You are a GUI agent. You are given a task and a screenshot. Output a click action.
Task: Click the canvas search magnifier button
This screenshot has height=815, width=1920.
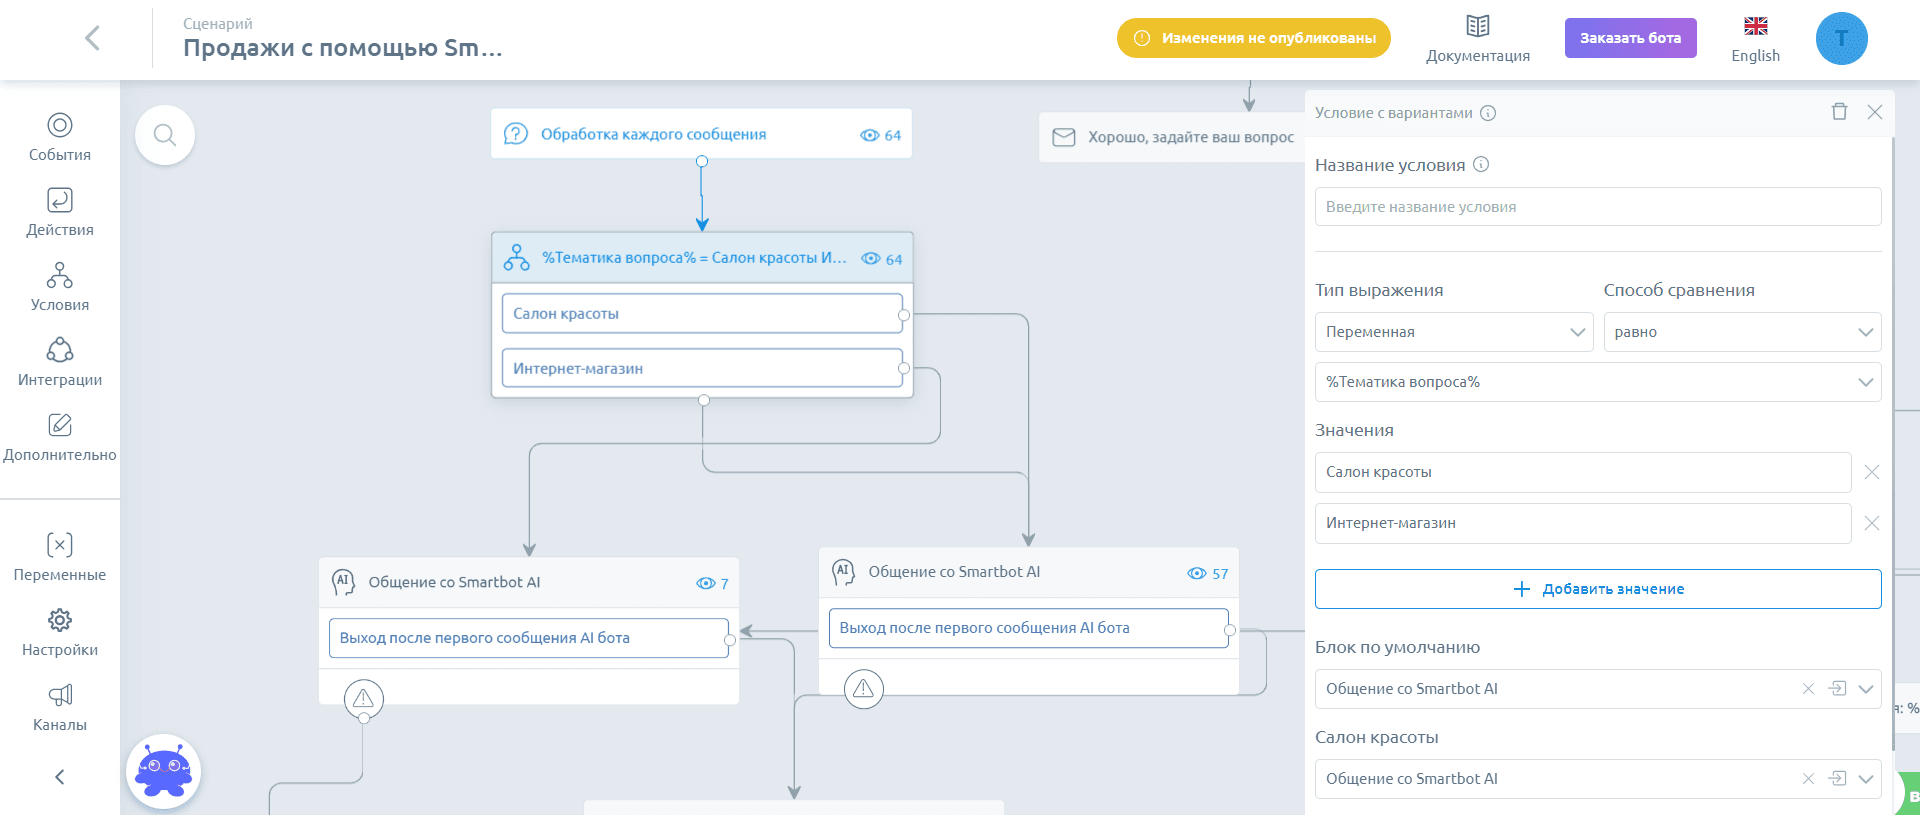coord(165,135)
